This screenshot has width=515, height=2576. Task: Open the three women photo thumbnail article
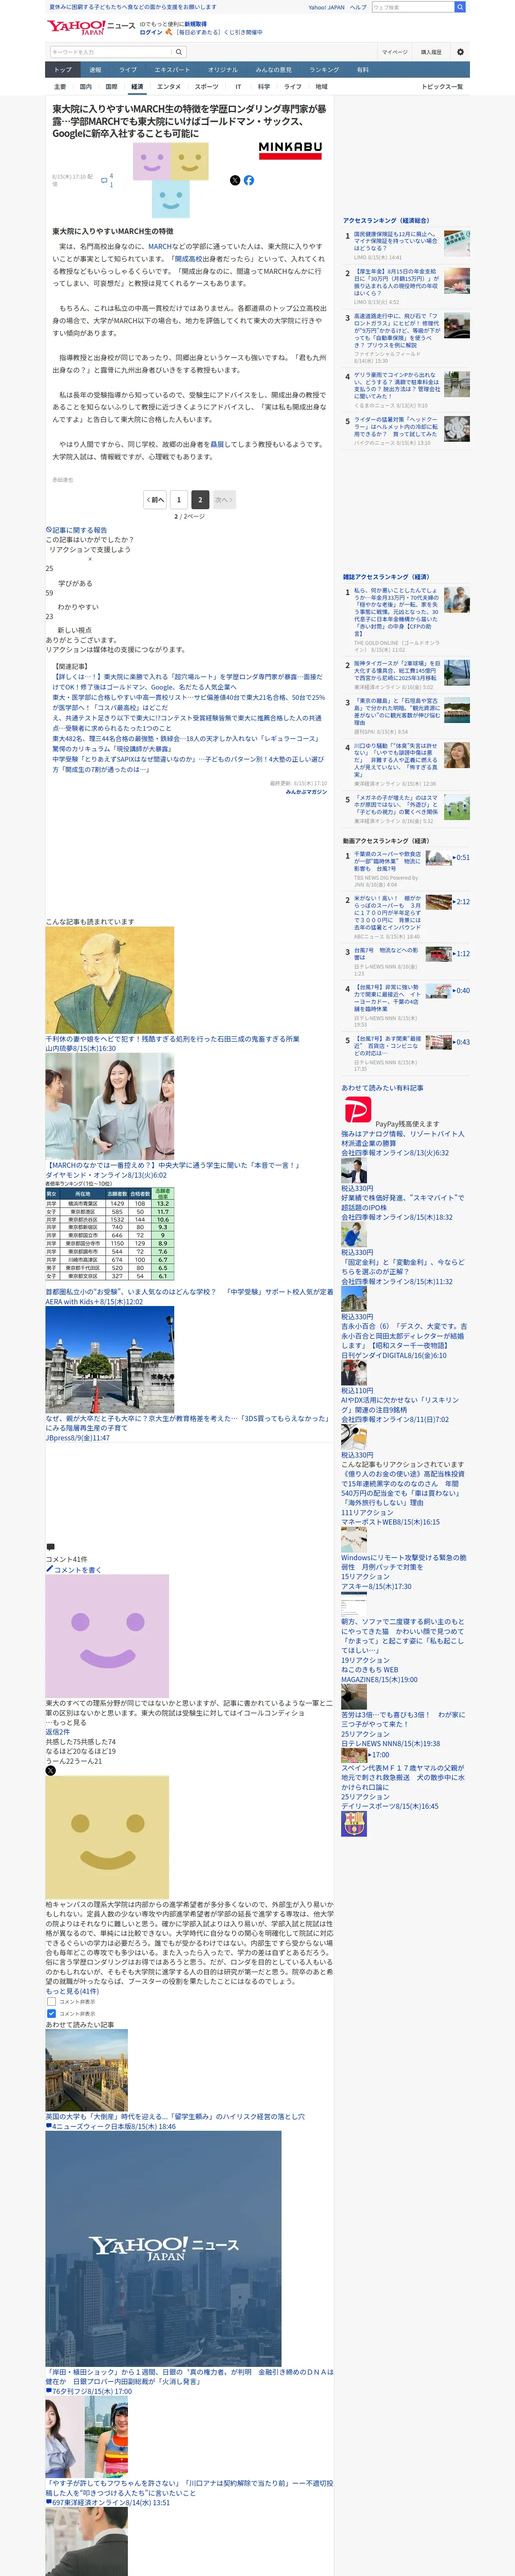click(110, 1106)
